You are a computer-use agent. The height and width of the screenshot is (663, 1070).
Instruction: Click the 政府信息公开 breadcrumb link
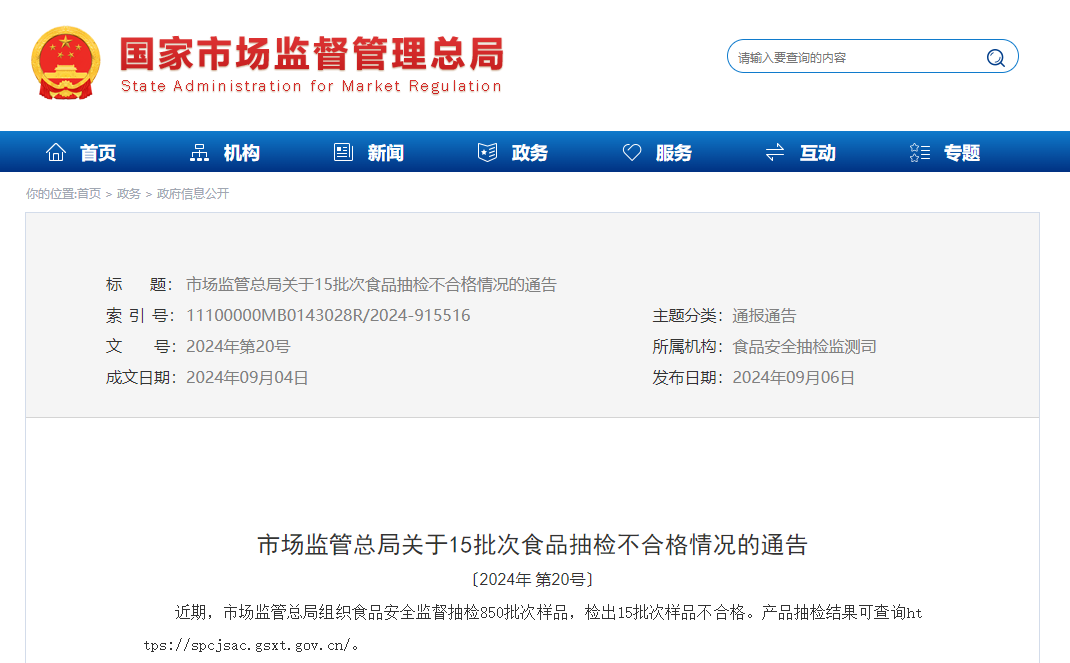(193, 194)
